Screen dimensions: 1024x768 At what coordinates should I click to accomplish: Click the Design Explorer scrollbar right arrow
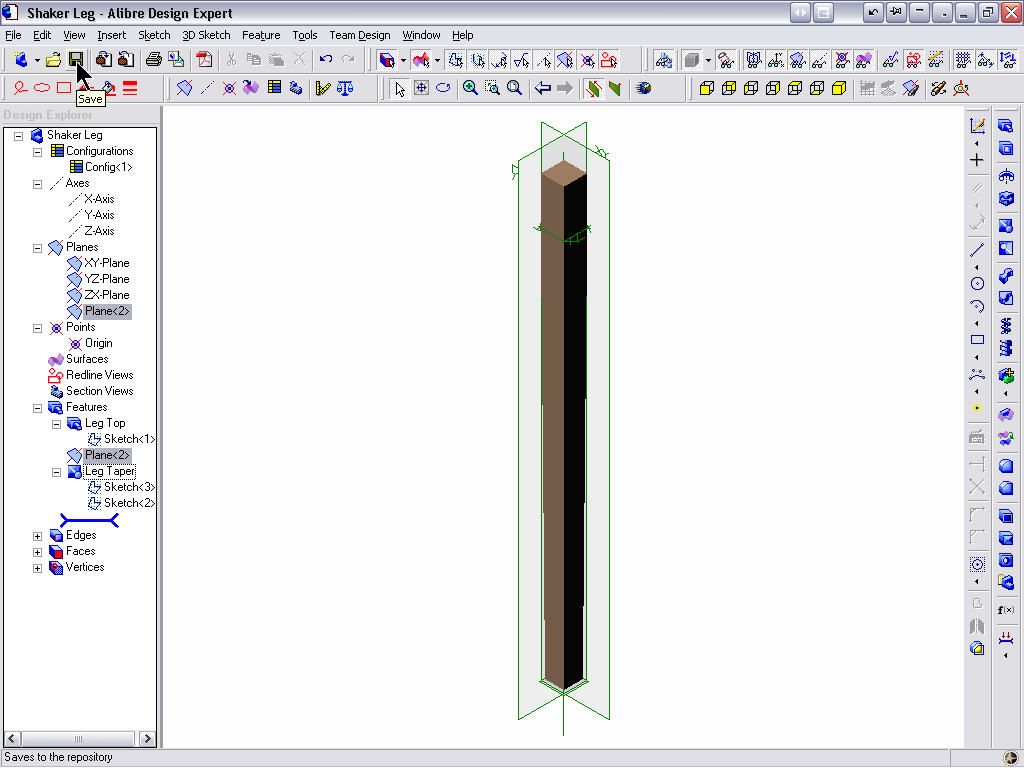147,738
